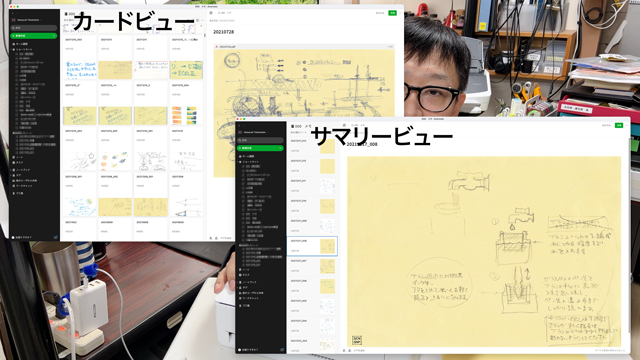Click green Share button in Card View window
640x360 pixels.
click(x=392, y=13)
